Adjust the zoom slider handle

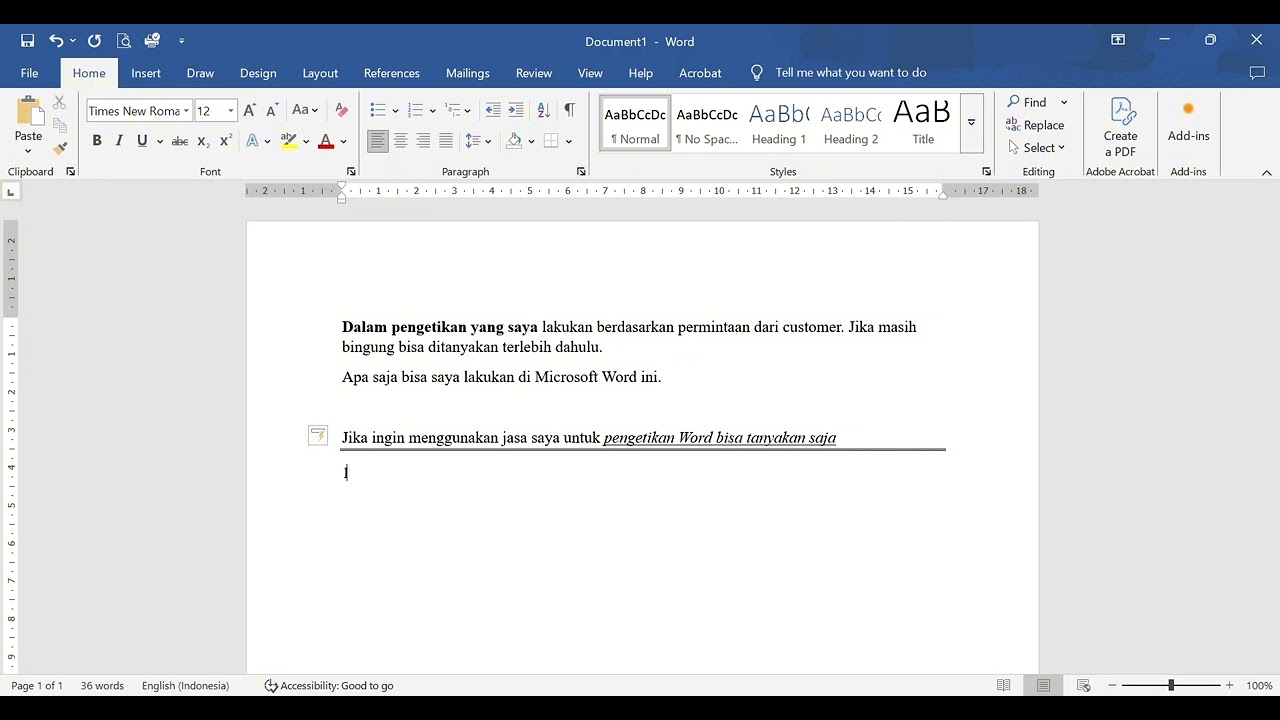click(1171, 686)
